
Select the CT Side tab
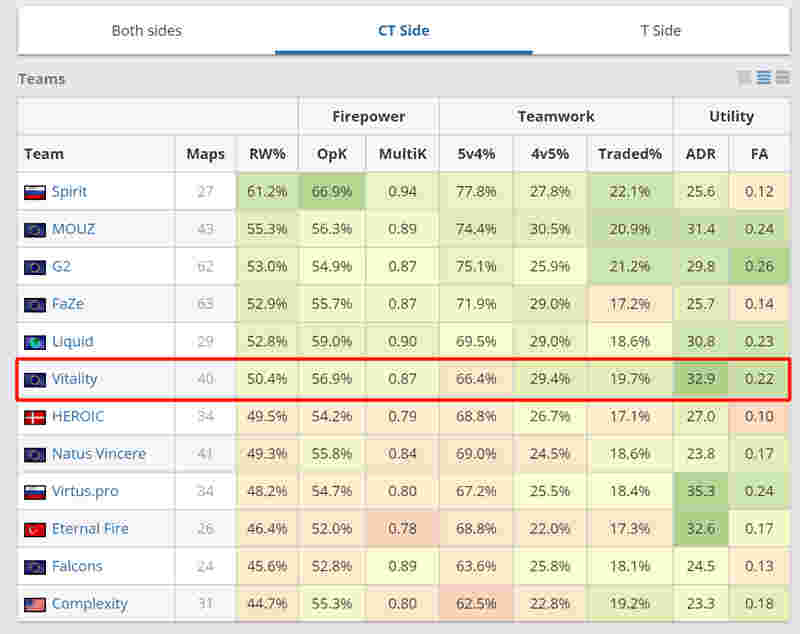pyautogui.click(x=403, y=31)
